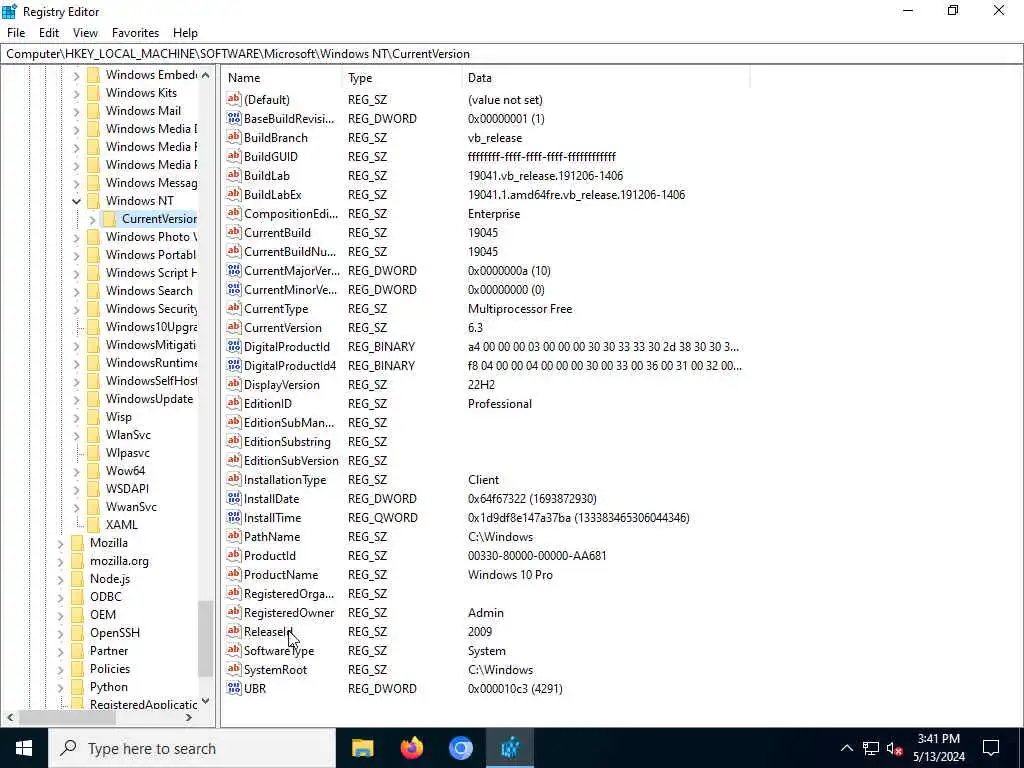Screen dimensions: 1024x768
Task: Select the Windows Mail tree key
Action: coord(143,111)
